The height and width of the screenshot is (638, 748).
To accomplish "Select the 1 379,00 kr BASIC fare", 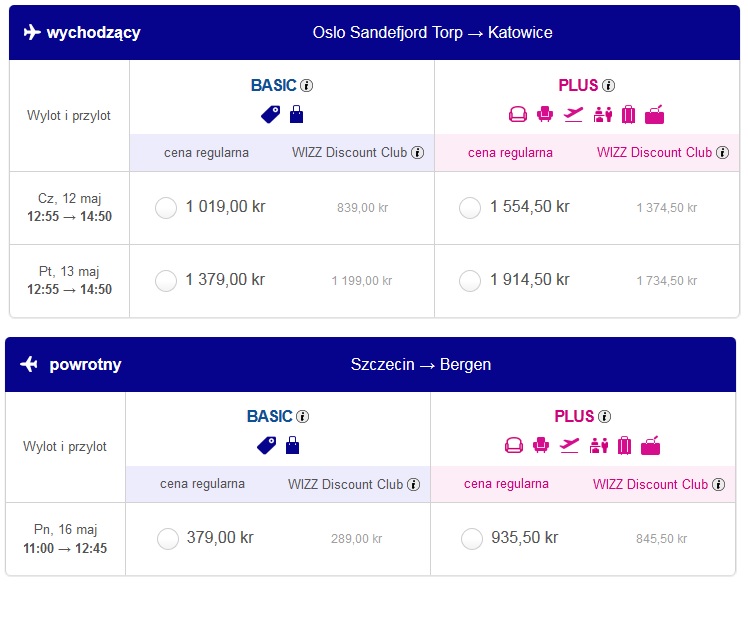I will click(x=166, y=281).
